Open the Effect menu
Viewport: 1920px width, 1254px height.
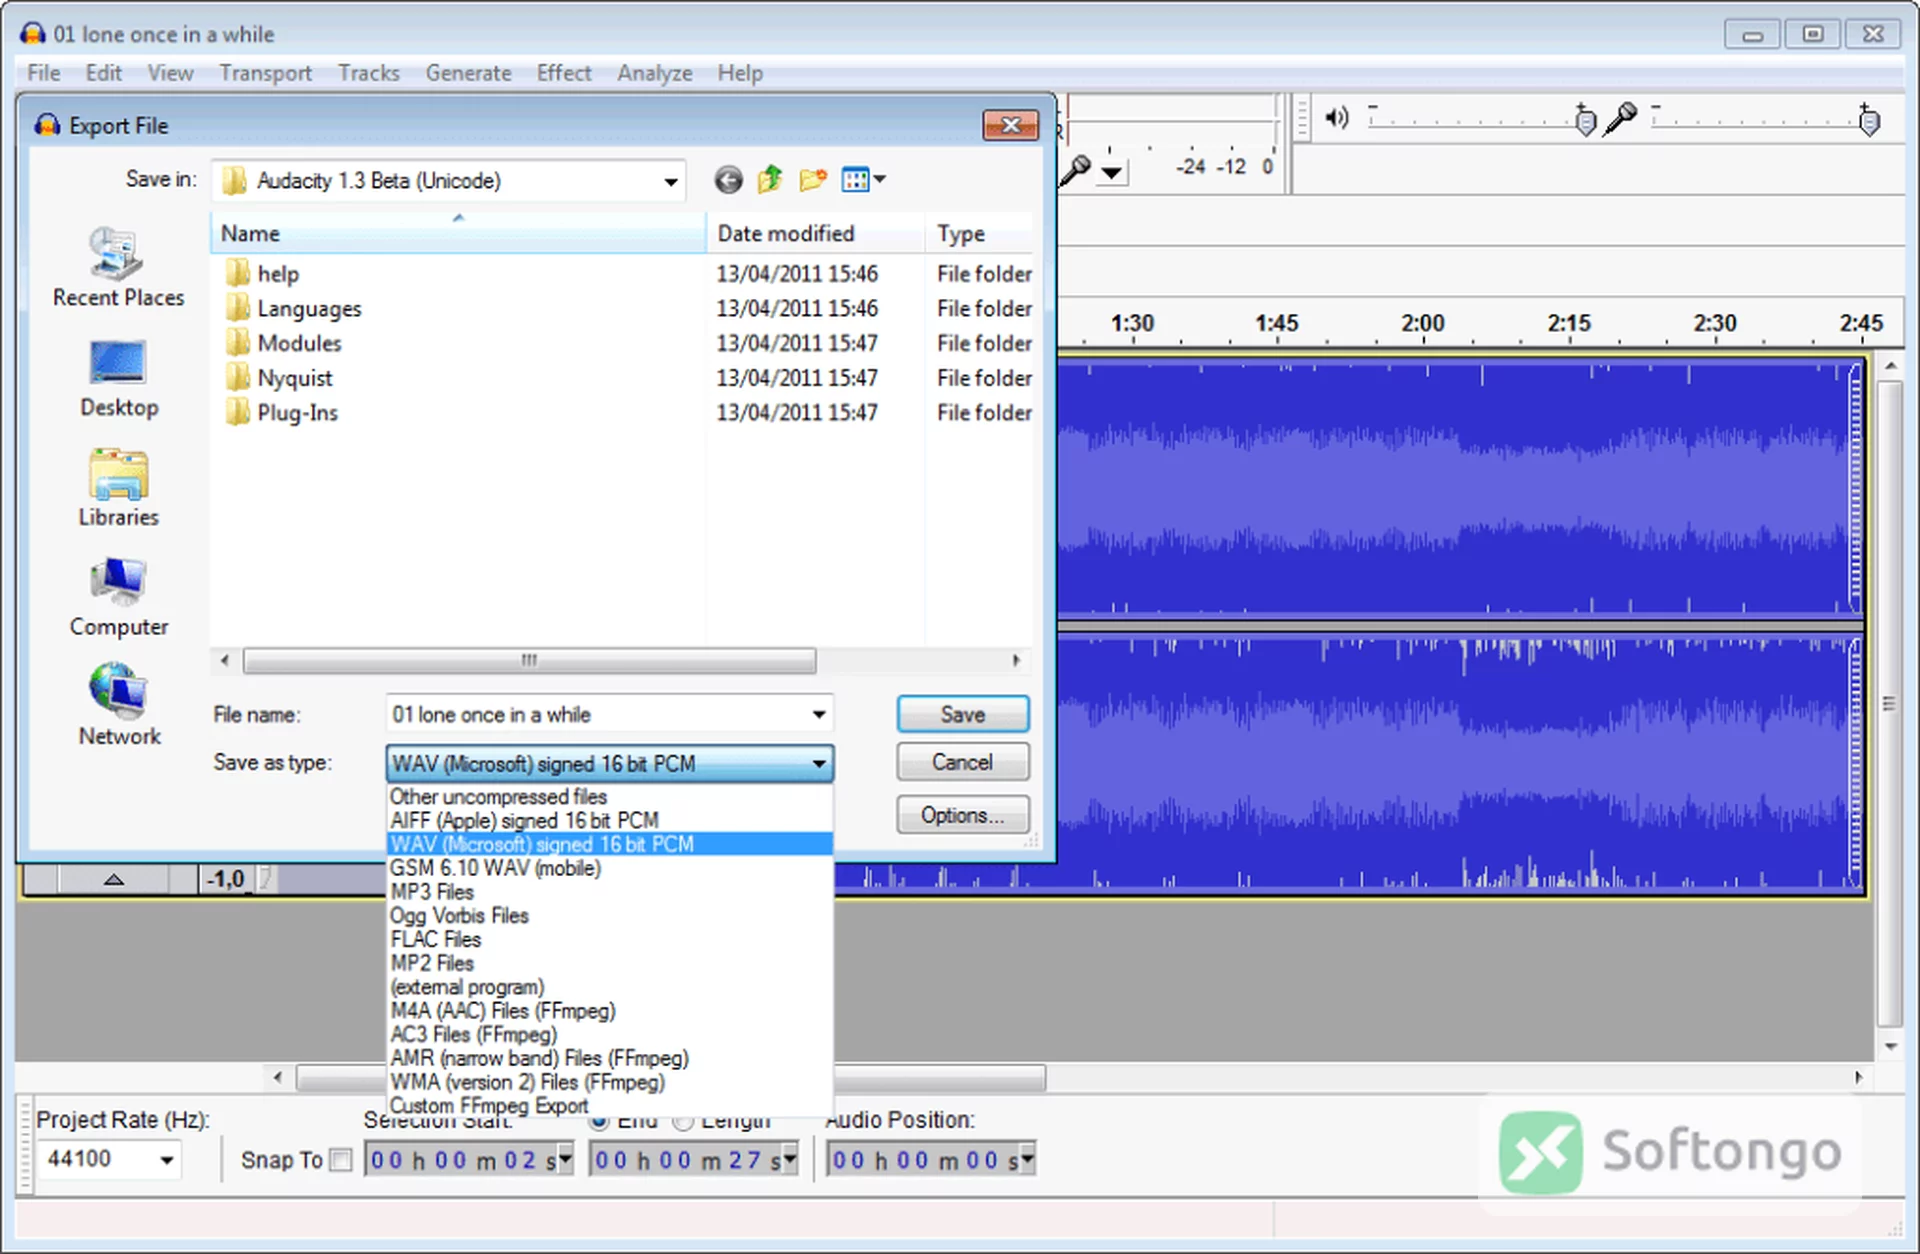coord(564,73)
